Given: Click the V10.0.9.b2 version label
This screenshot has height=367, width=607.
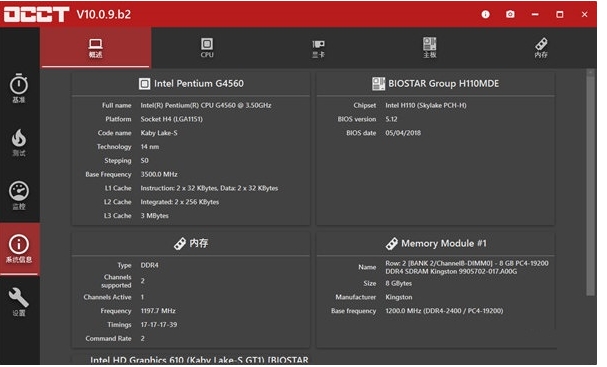Looking at the screenshot, I should (104, 15).
